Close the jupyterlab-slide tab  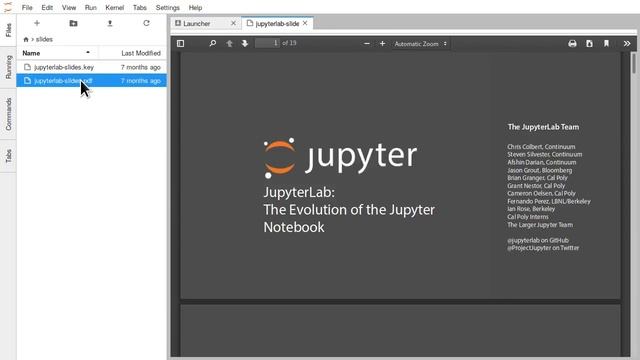coord(305,23)
